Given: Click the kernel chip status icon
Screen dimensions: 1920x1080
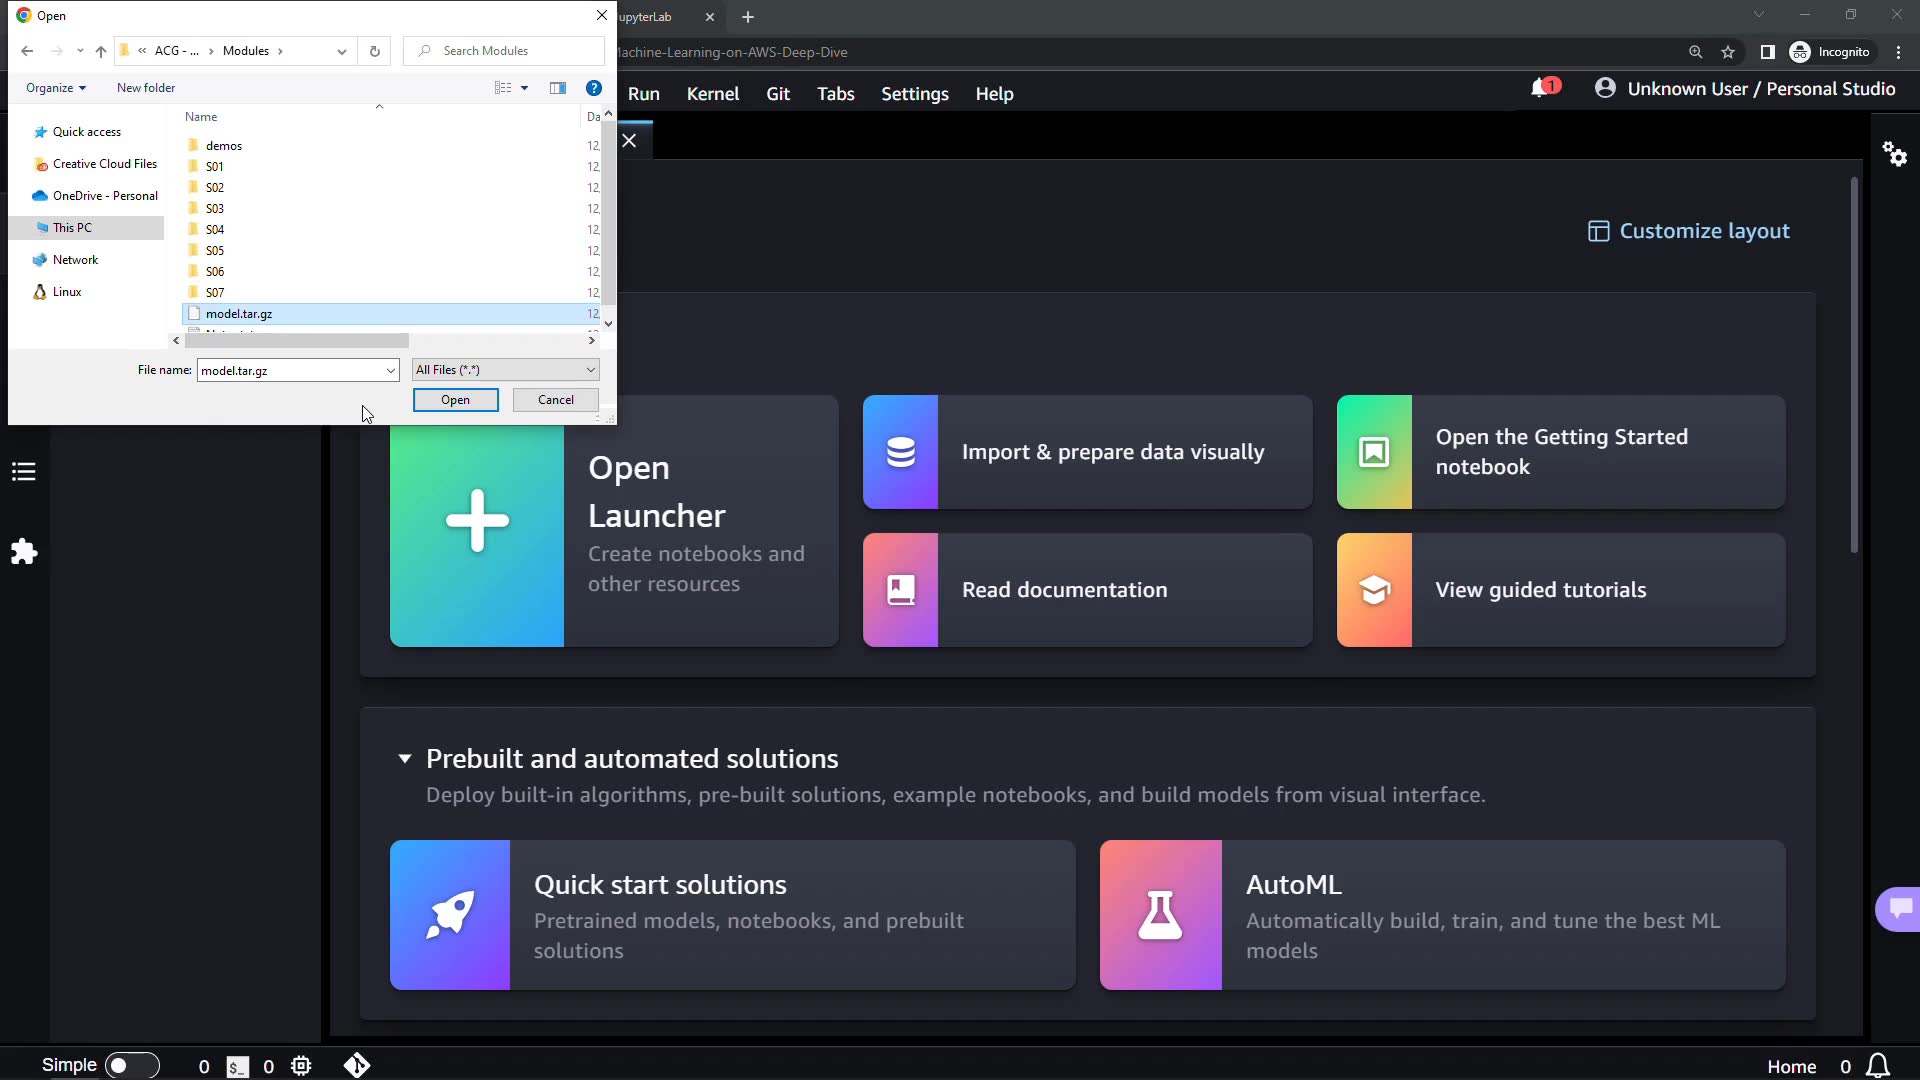Looking at the screenshot, I should [301, 1066].
